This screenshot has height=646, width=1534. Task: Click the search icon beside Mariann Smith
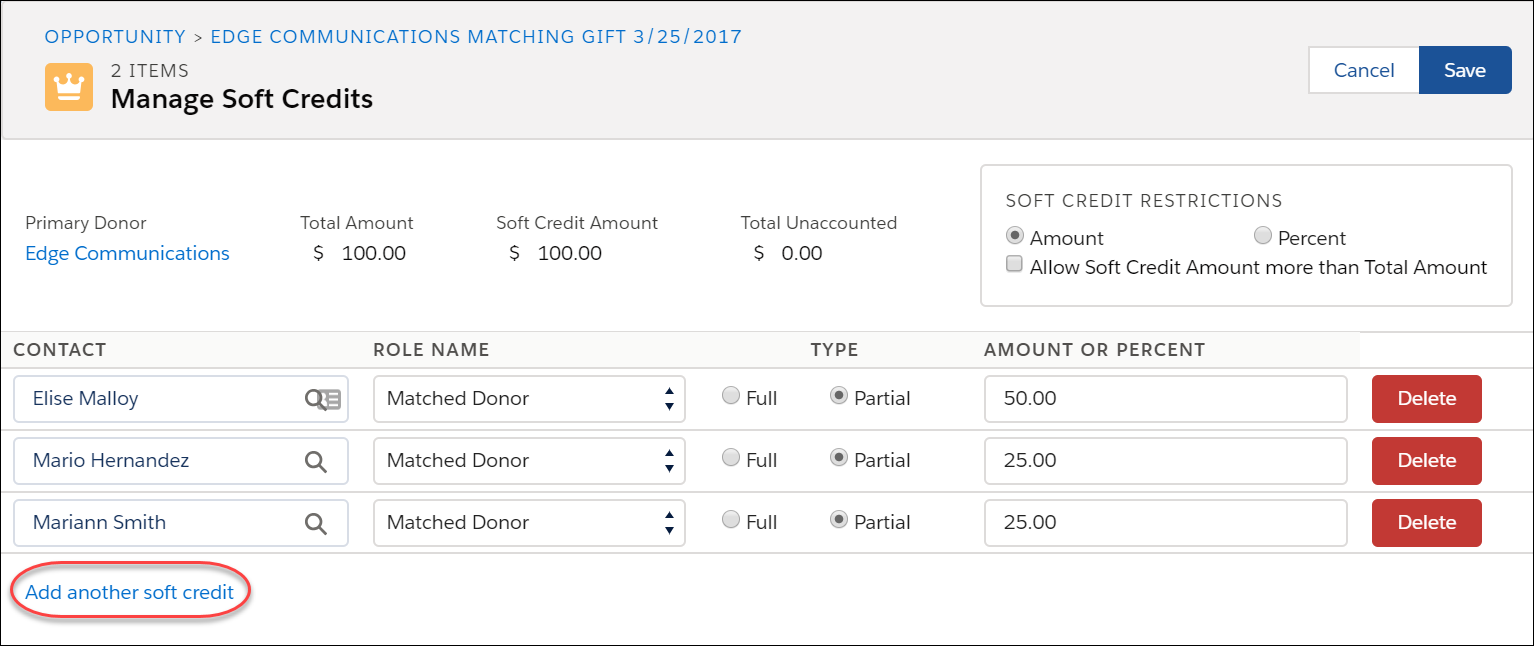point(317,522)
